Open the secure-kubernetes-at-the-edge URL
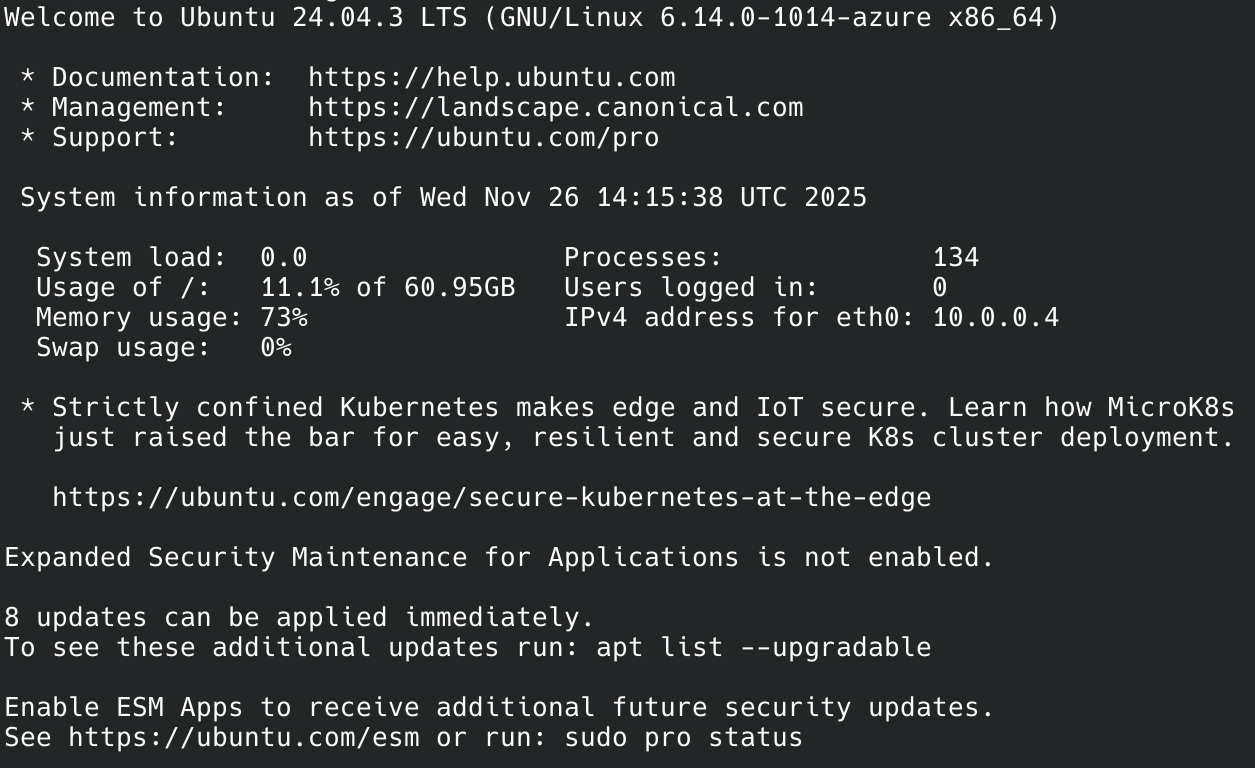 point(491,498)
